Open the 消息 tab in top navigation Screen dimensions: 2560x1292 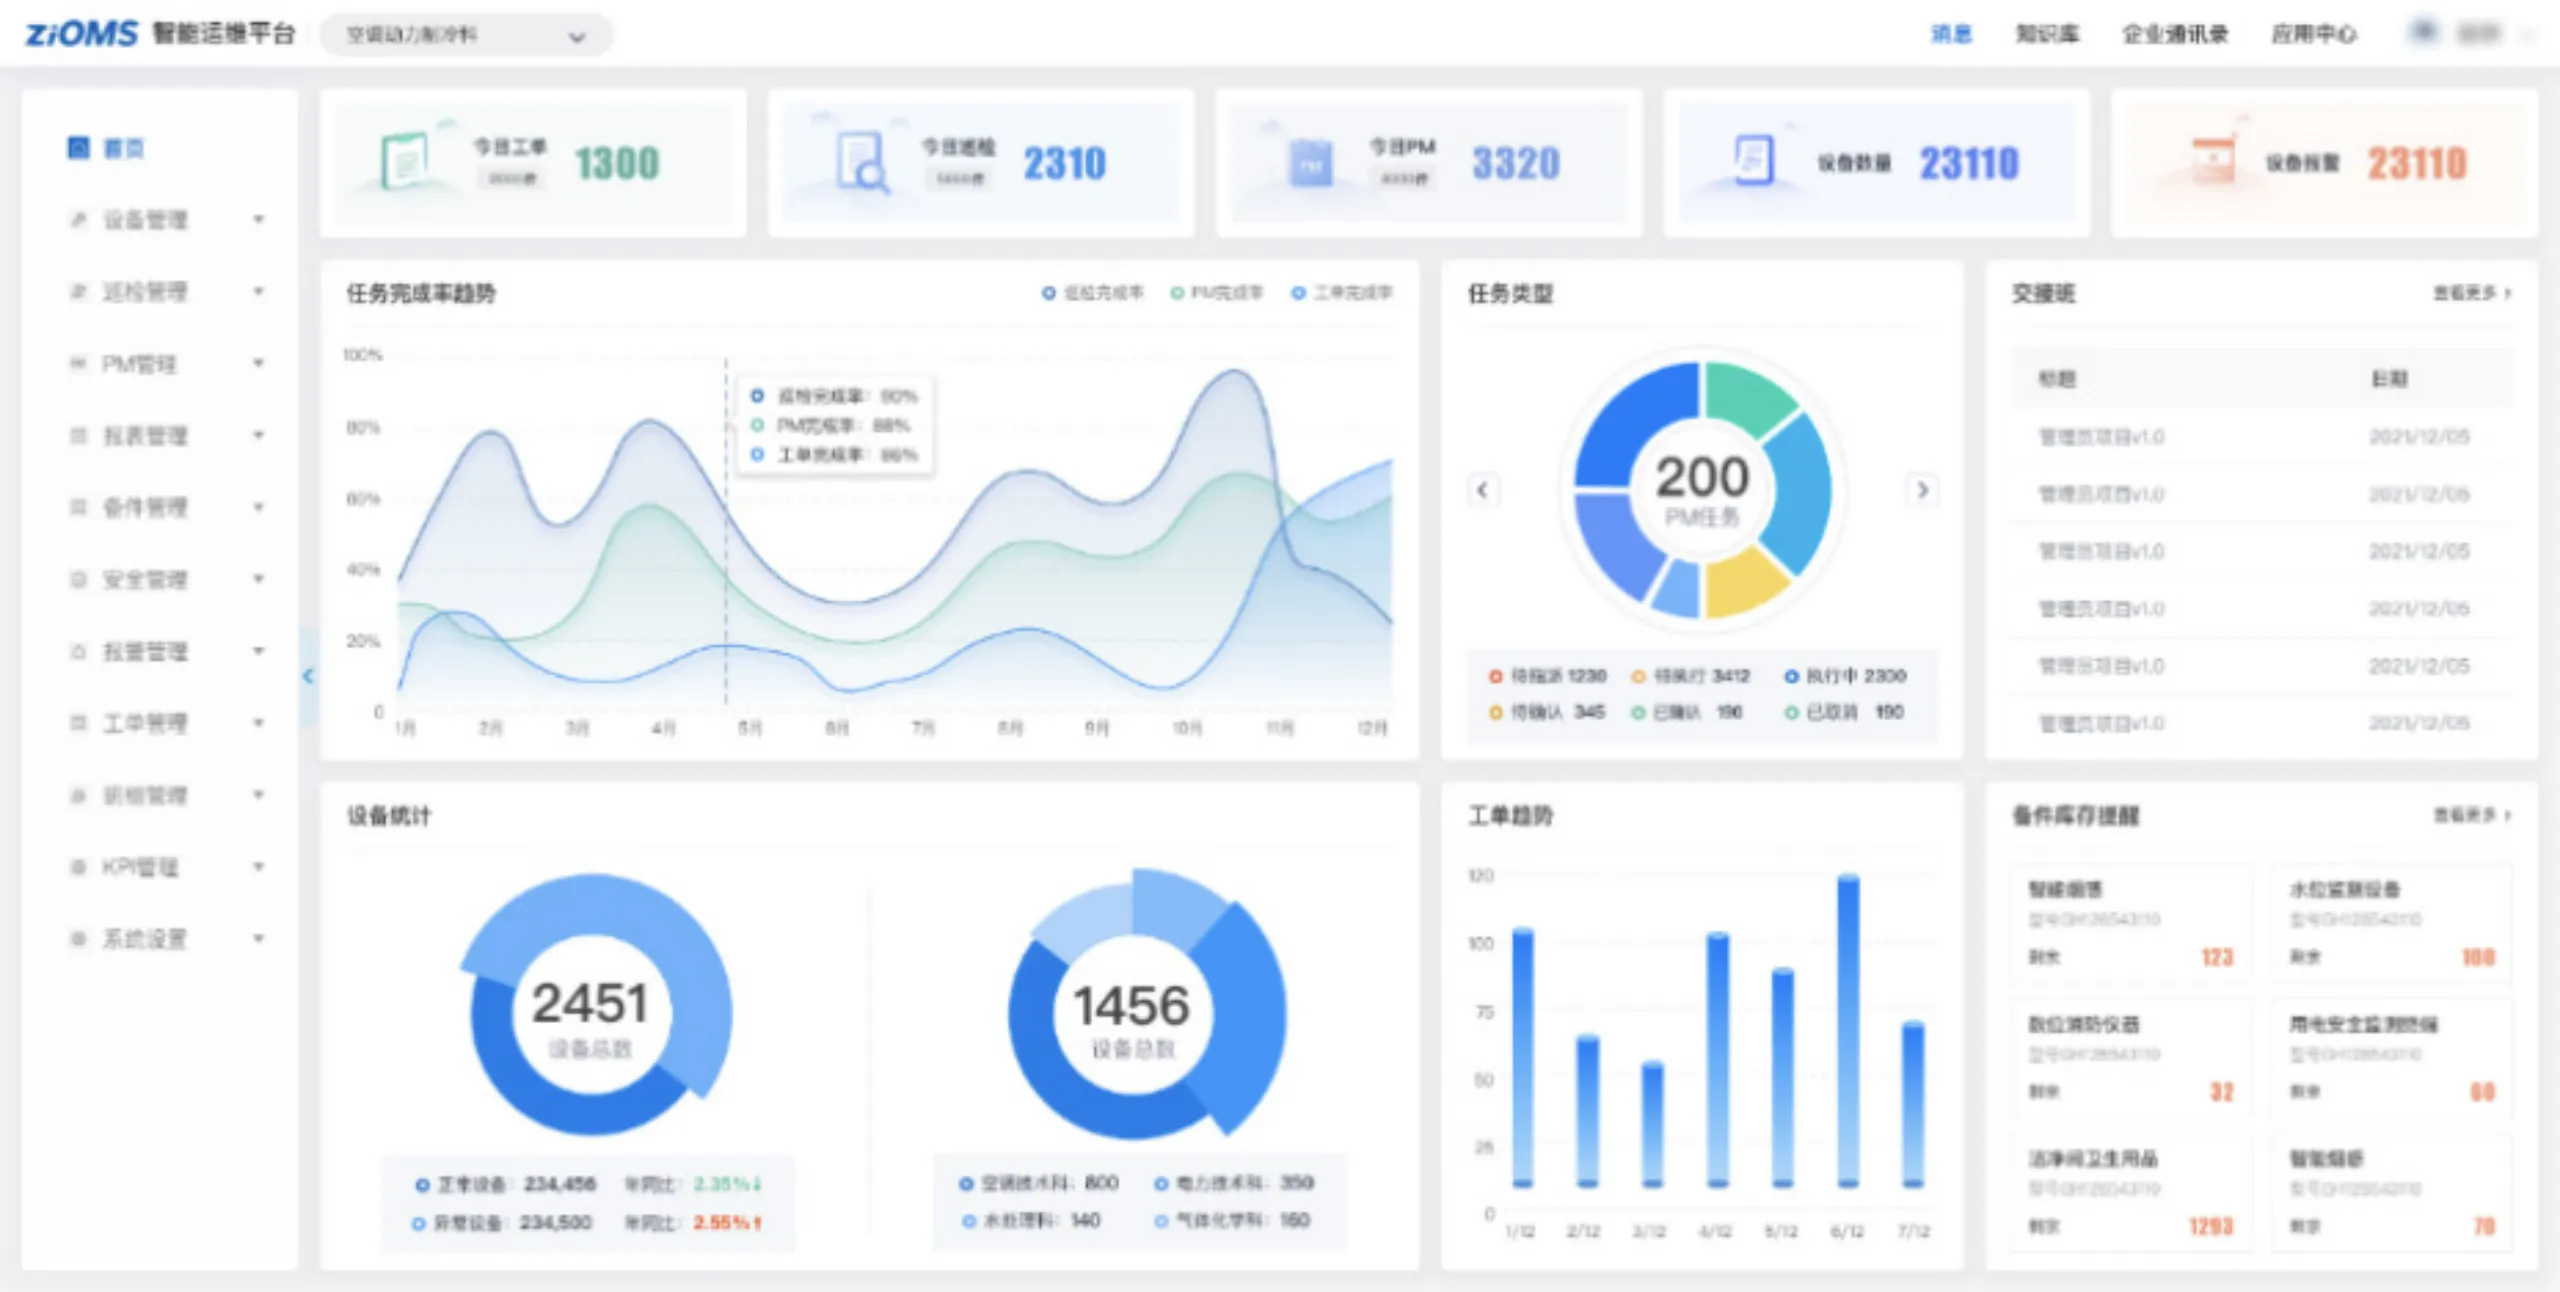pos(1951,35)
